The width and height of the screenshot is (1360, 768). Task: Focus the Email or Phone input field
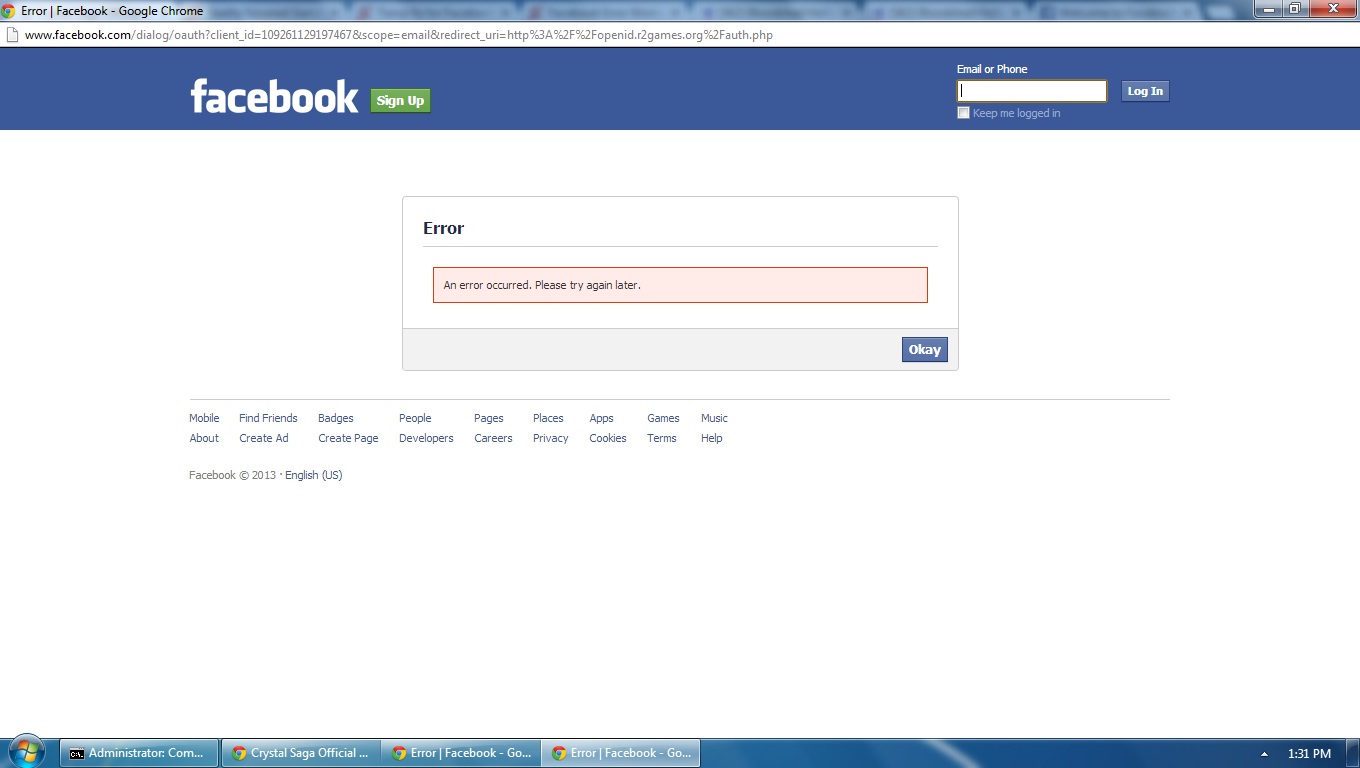tap(1032, 91)
